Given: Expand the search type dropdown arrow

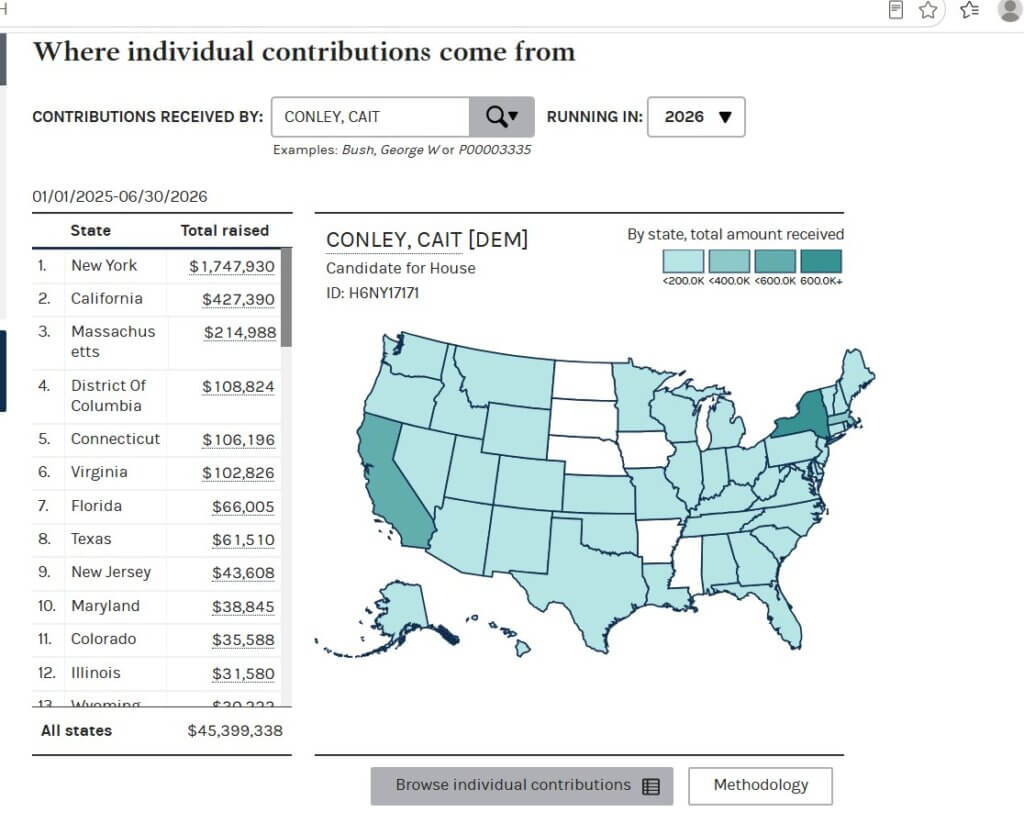Looking at the screenshot, I should [x=513, y=116].
